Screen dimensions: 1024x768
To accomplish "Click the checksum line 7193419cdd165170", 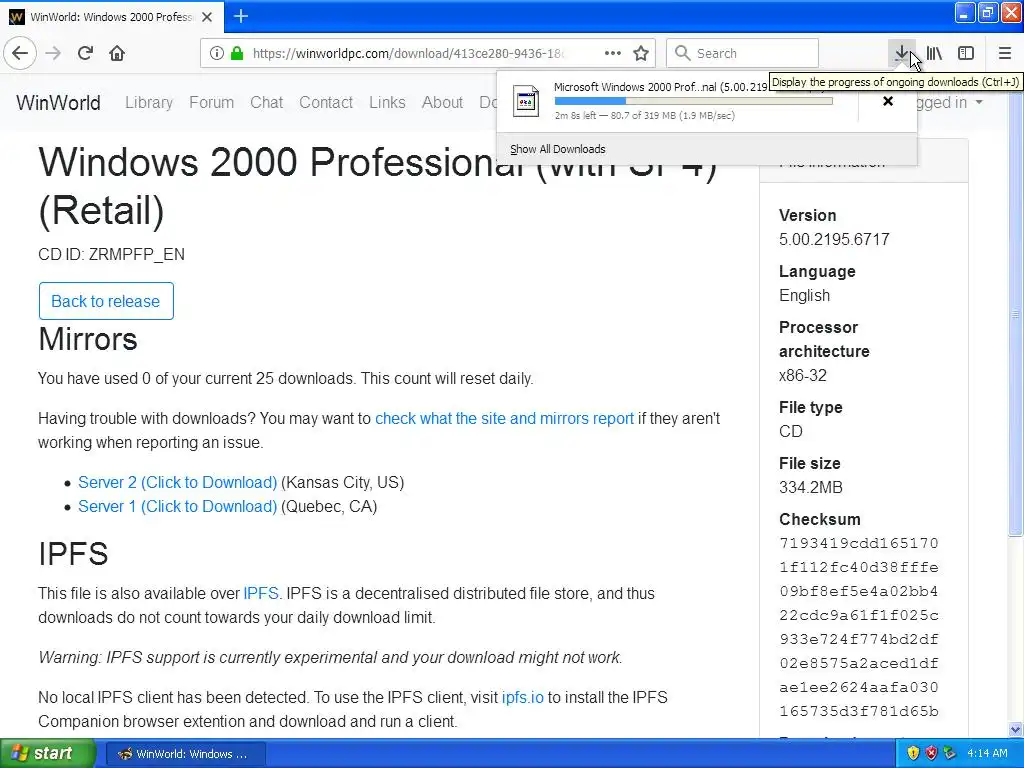I will pyautogui.click(x=859, y=543).
